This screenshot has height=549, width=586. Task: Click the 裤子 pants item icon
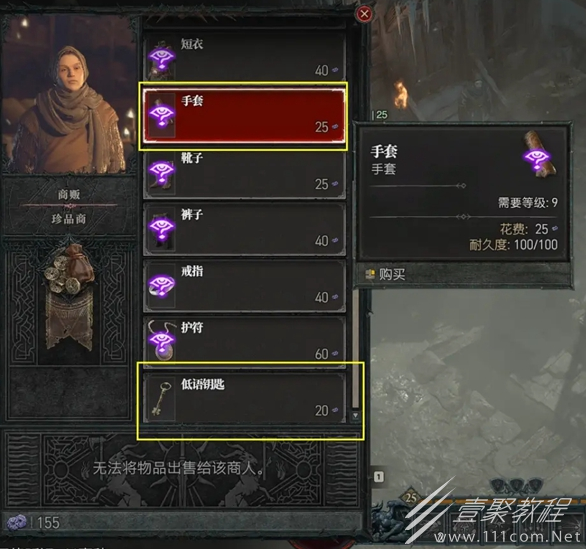click(x=161, y=229)
